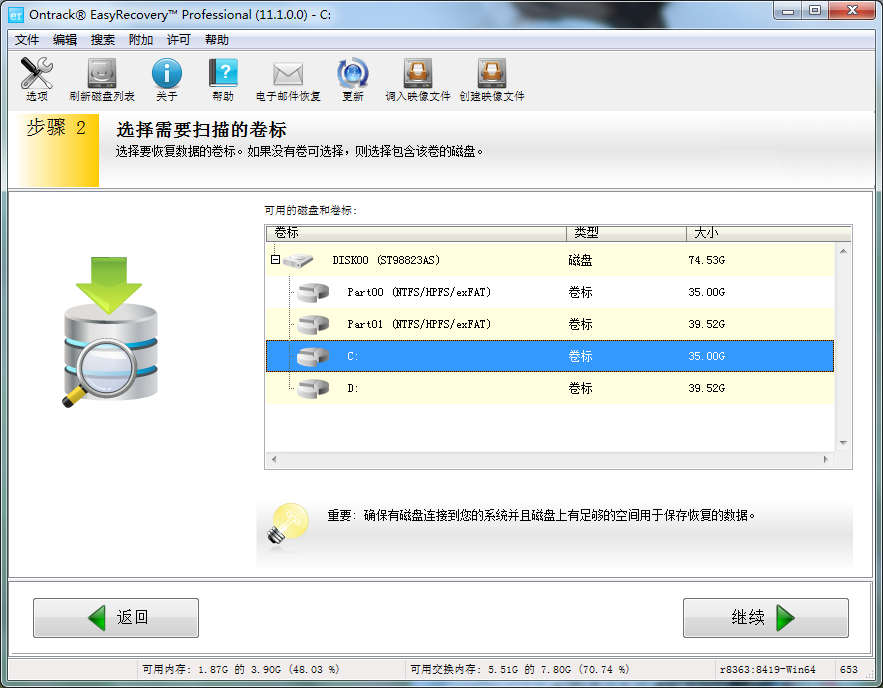The width and height of the screenshot is (883, 688).
Task: Click the horizontal scrollbar left arrow
Action: point(274,459)
